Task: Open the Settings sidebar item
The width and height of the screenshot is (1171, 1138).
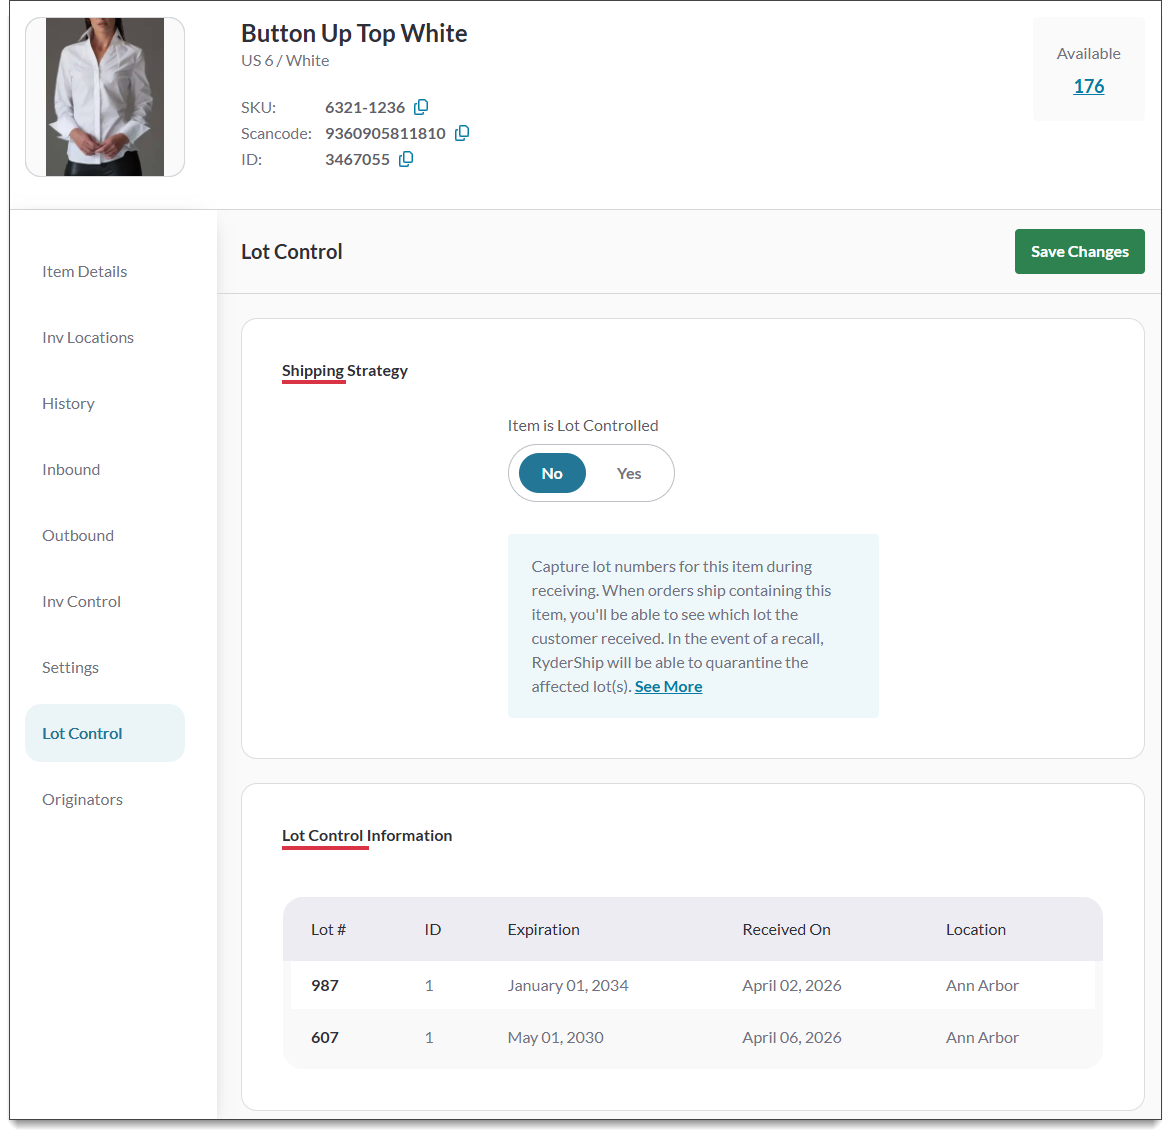Action: point(70,667)
